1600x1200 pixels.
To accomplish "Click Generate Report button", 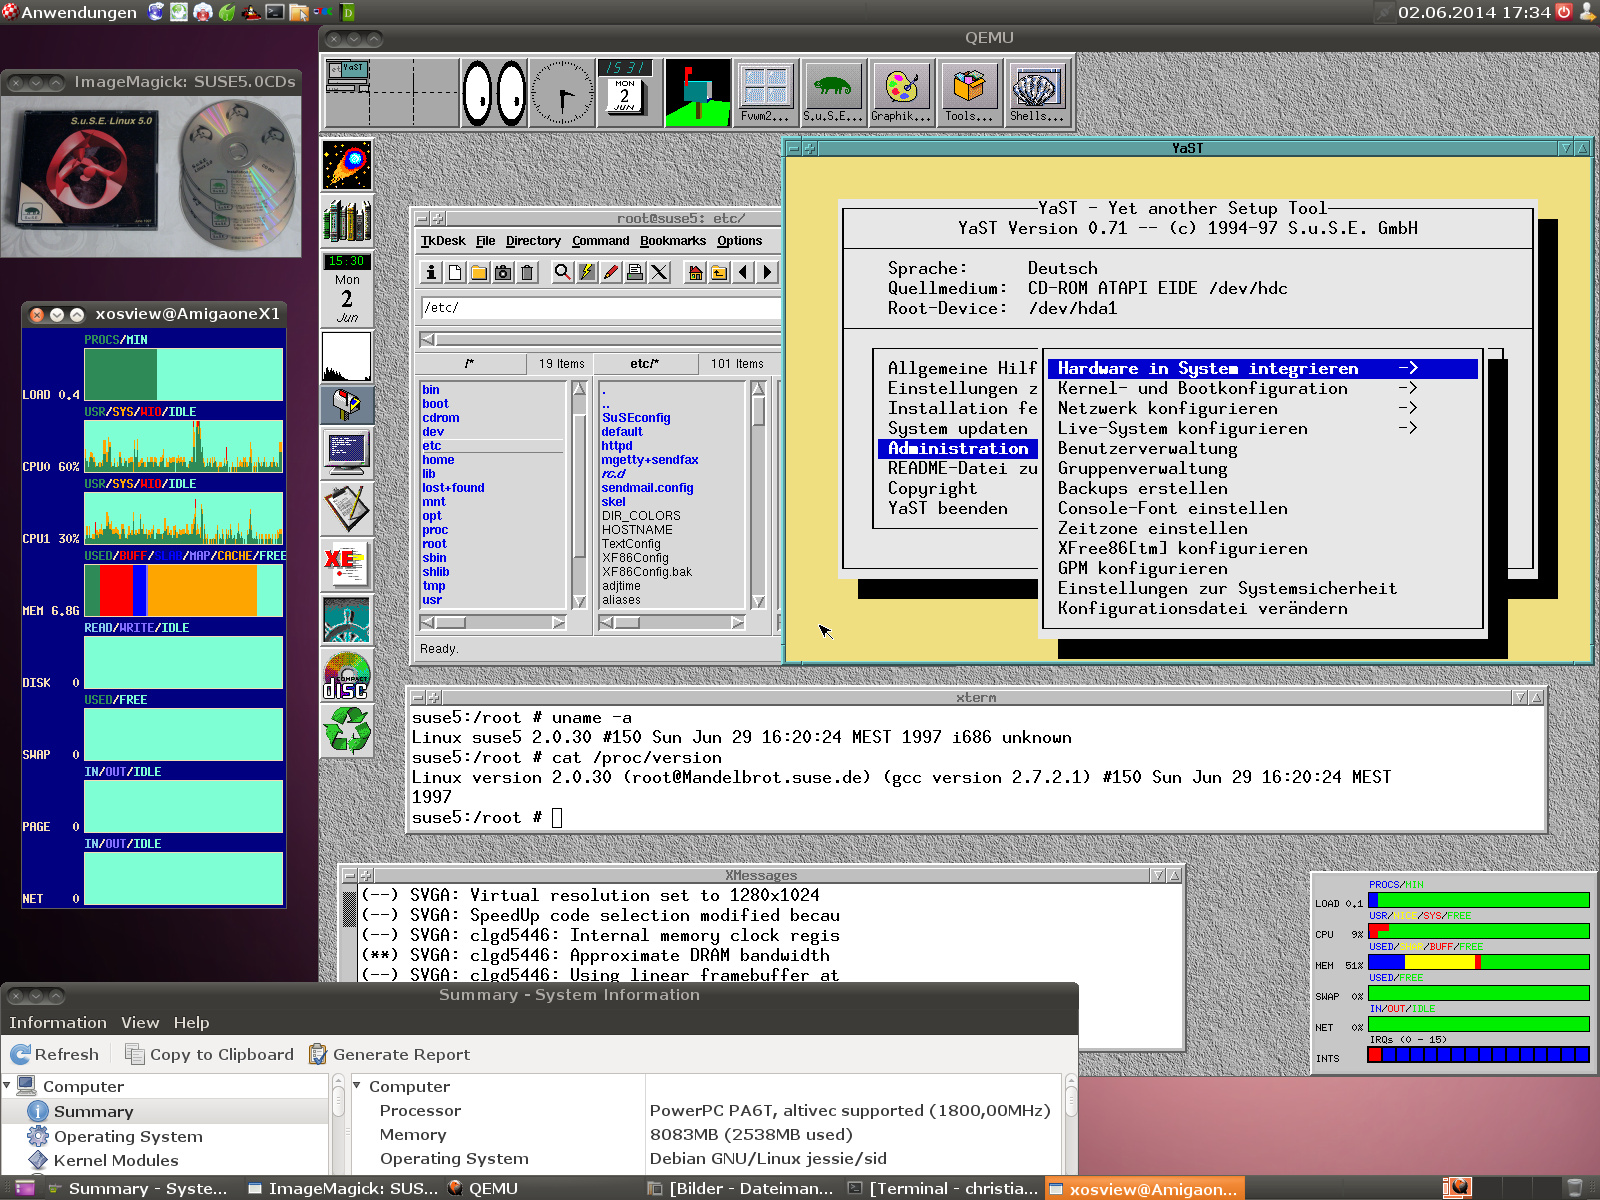I will tap(389, 1054).
